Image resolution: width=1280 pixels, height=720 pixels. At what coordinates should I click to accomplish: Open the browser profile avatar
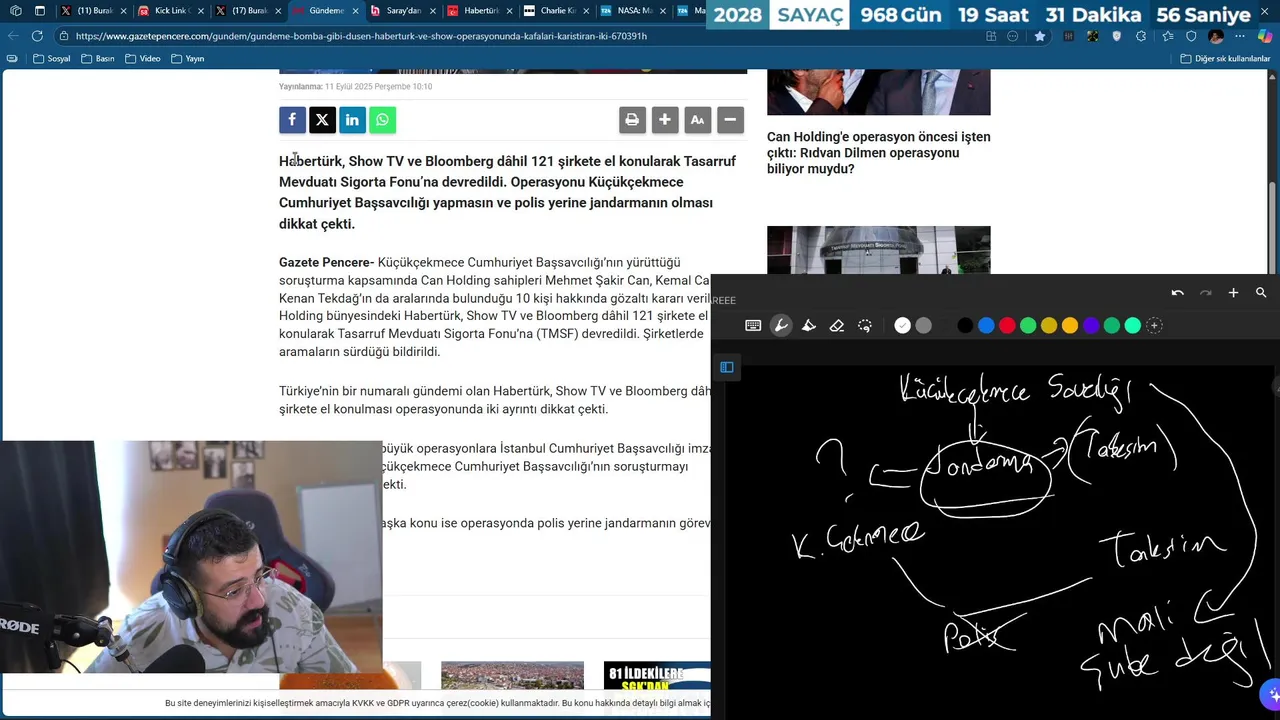[x=1216, y=36]
